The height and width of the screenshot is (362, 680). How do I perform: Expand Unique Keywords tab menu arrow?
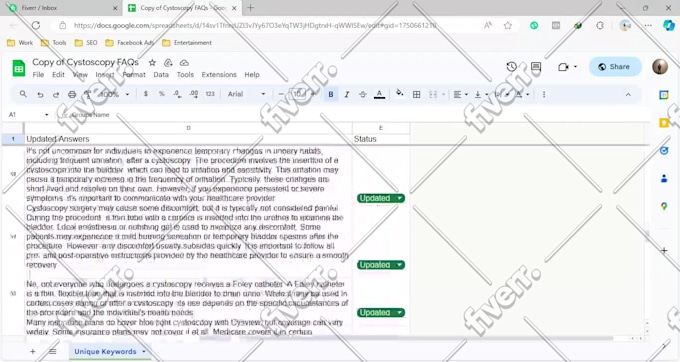[x=144, y=352]
